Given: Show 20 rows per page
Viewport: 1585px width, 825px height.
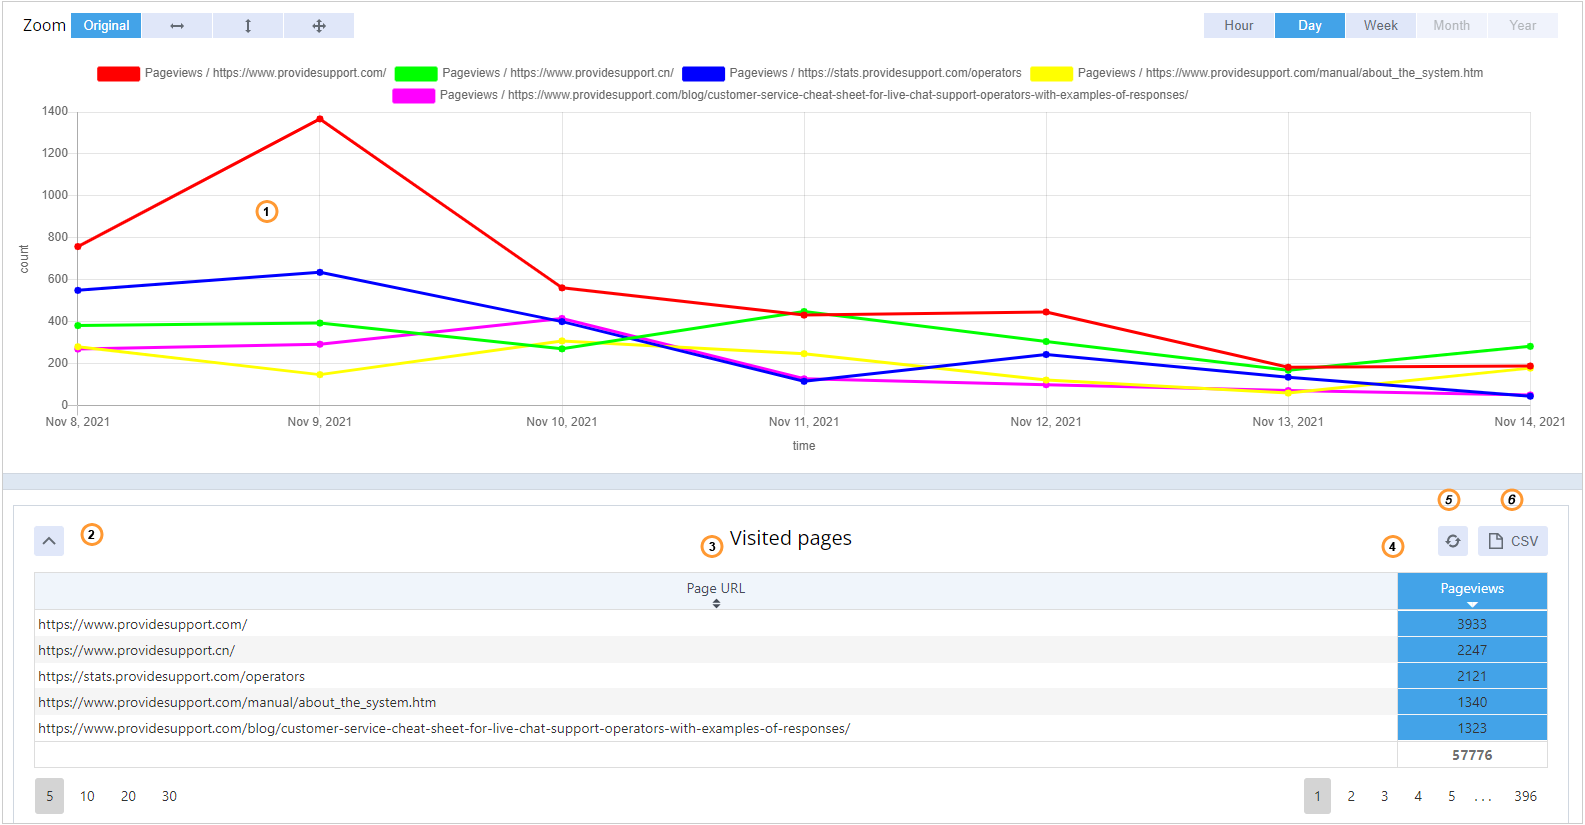Looking at the screenshot, I should [128, 796].
